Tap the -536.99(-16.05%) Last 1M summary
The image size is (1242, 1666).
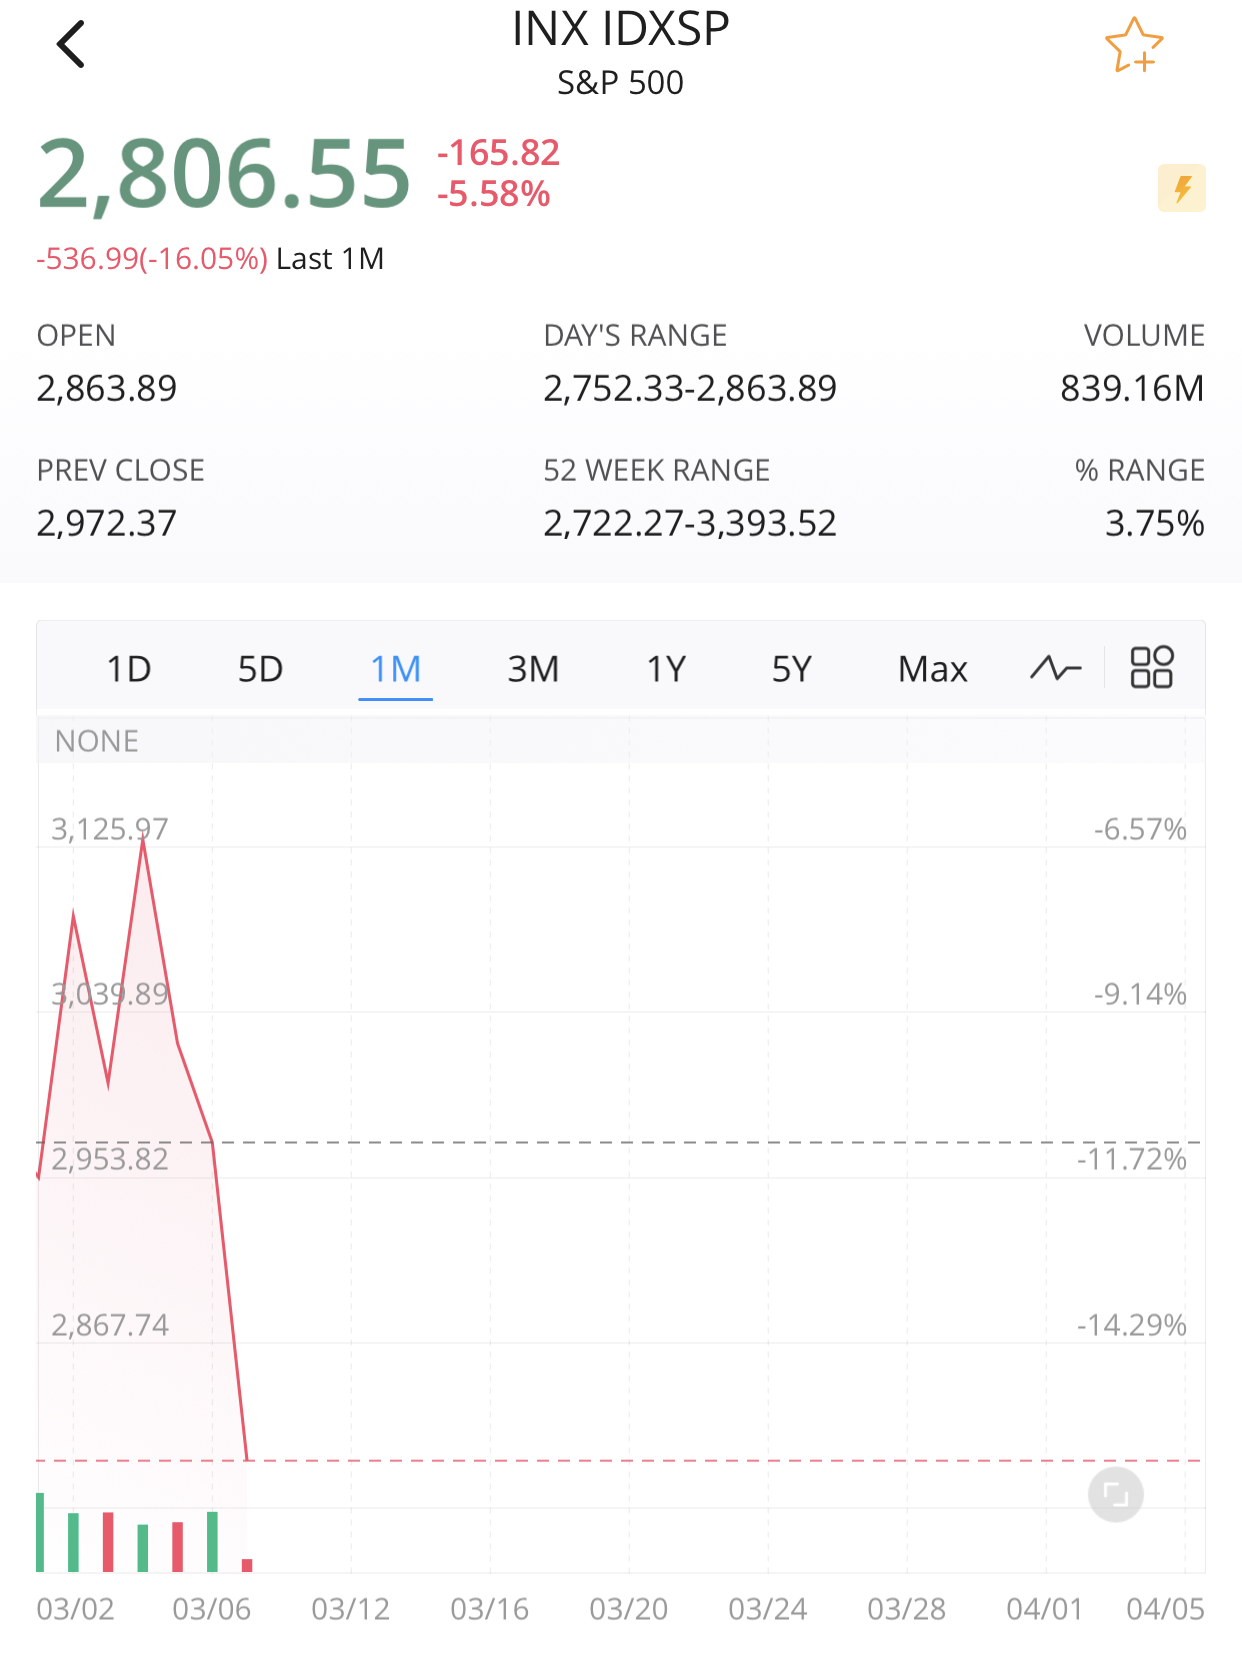pos(210,259)
